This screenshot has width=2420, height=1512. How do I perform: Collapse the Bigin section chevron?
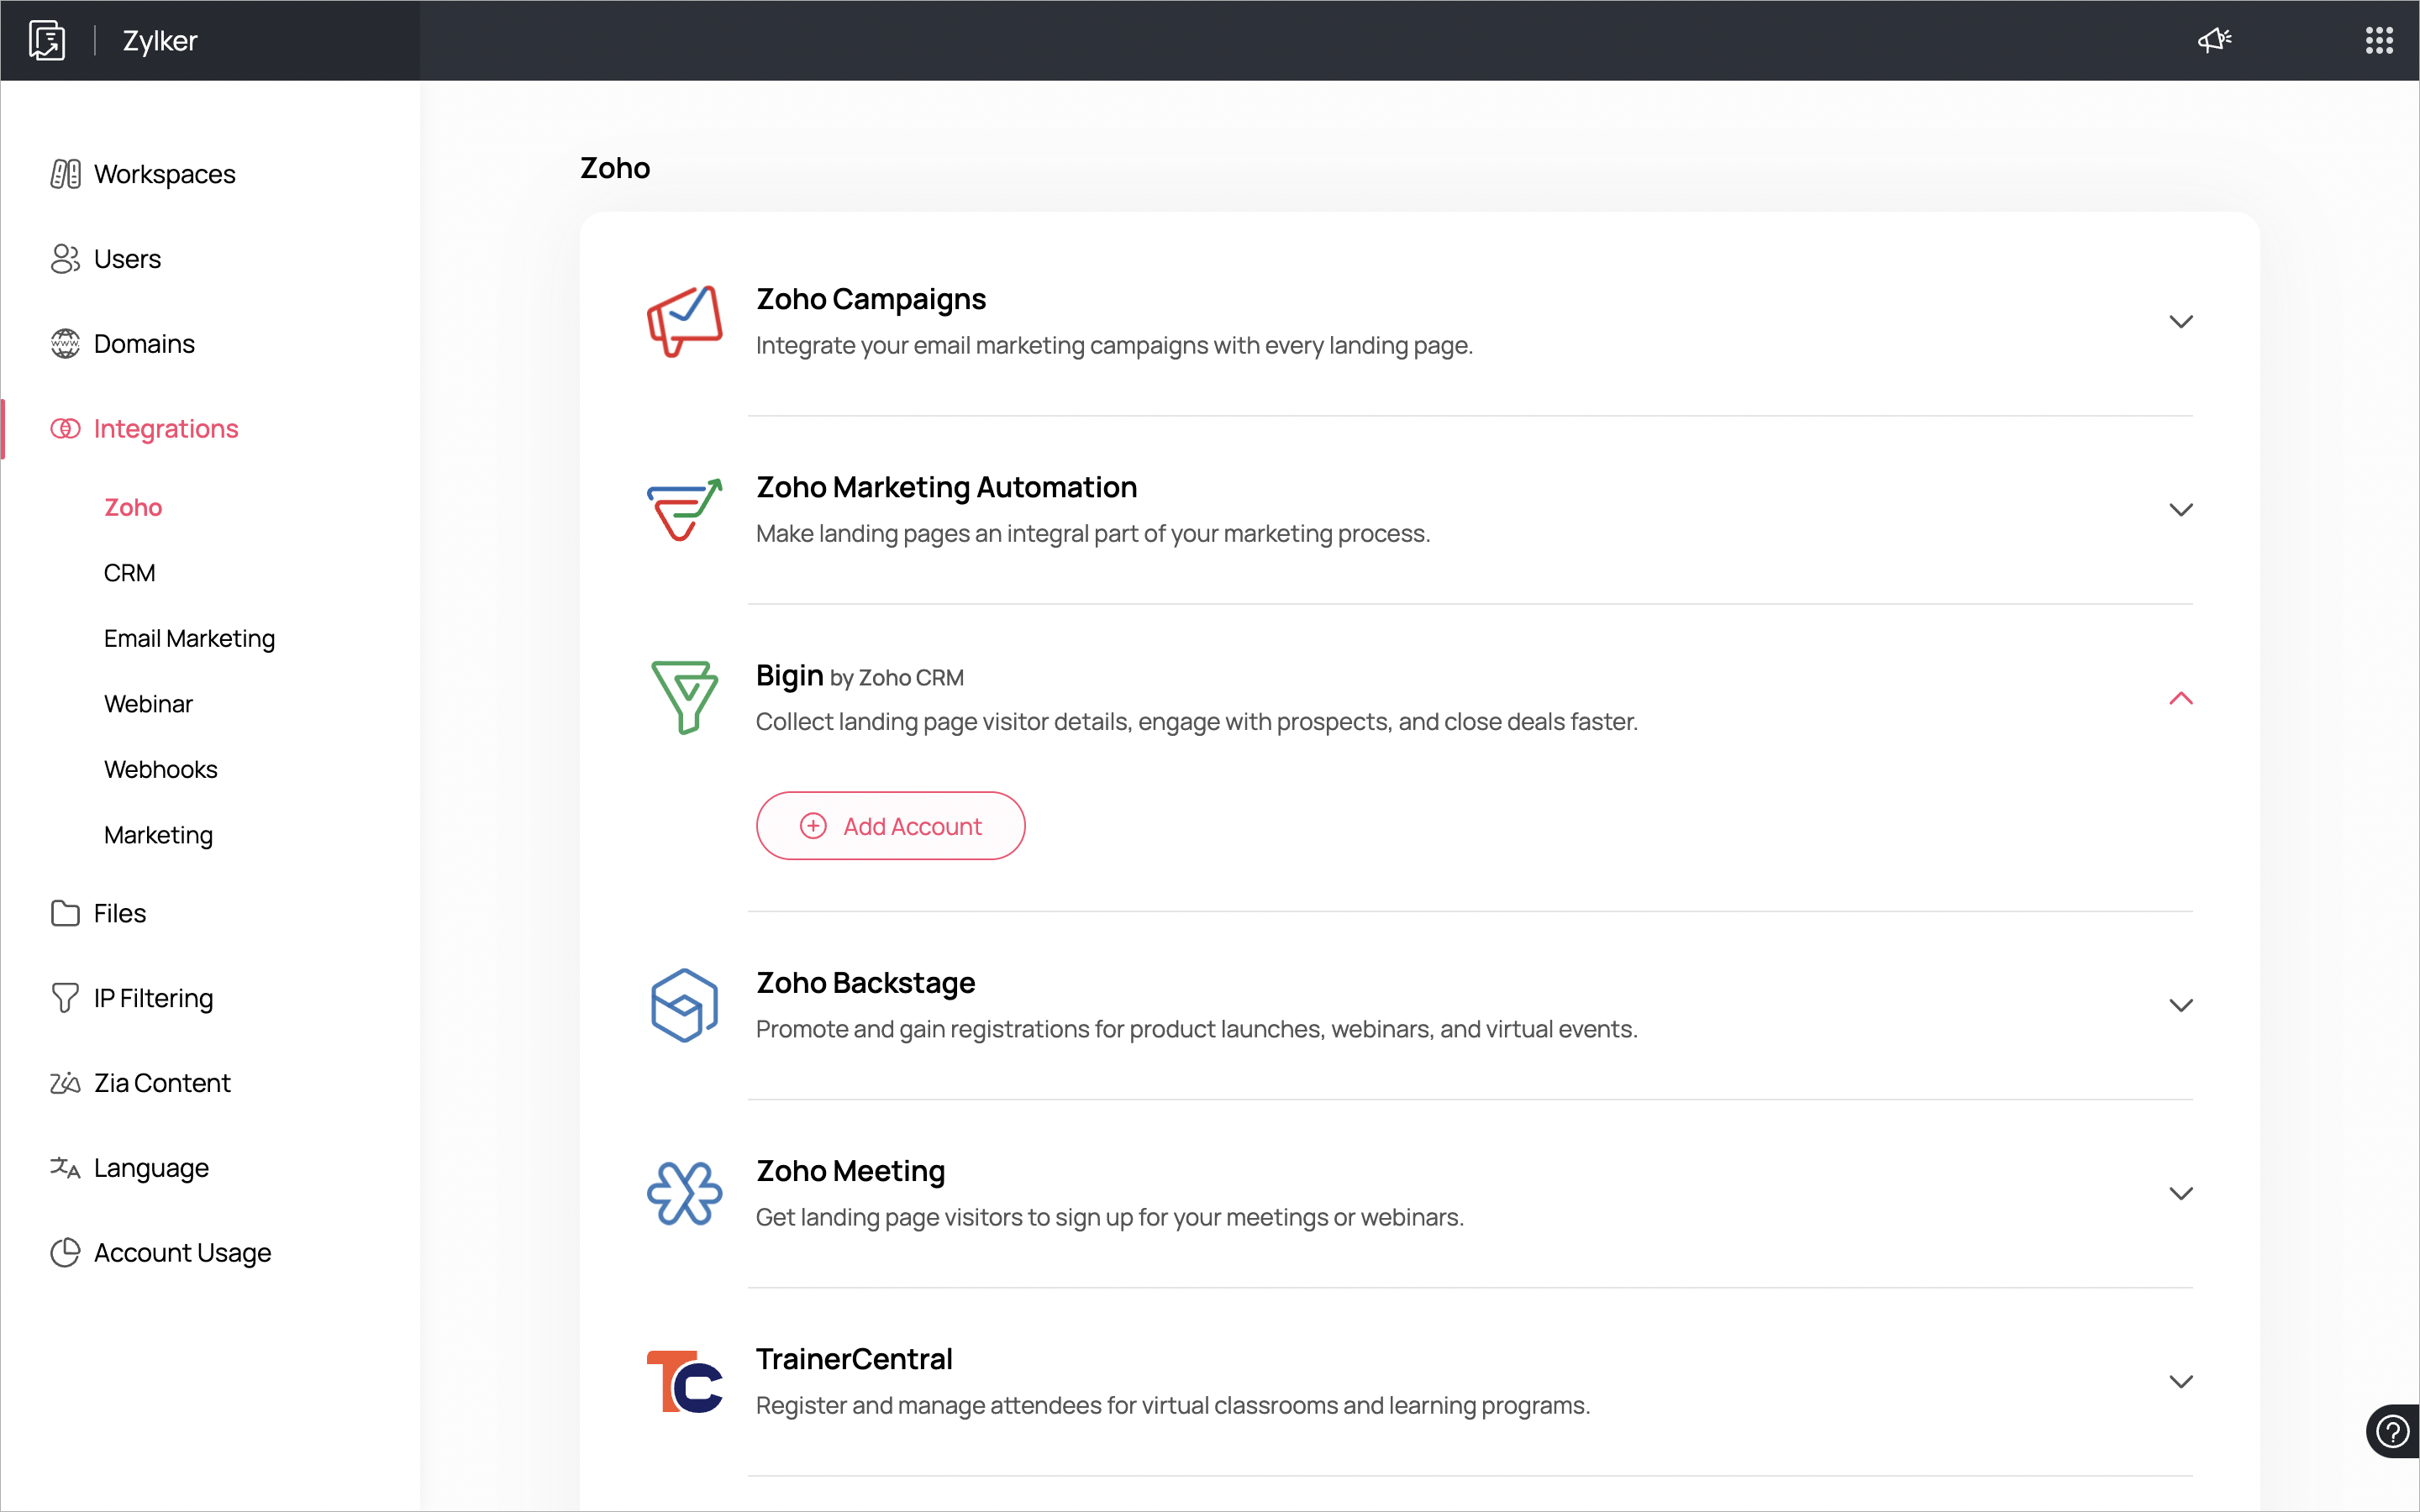(2180, 698)
